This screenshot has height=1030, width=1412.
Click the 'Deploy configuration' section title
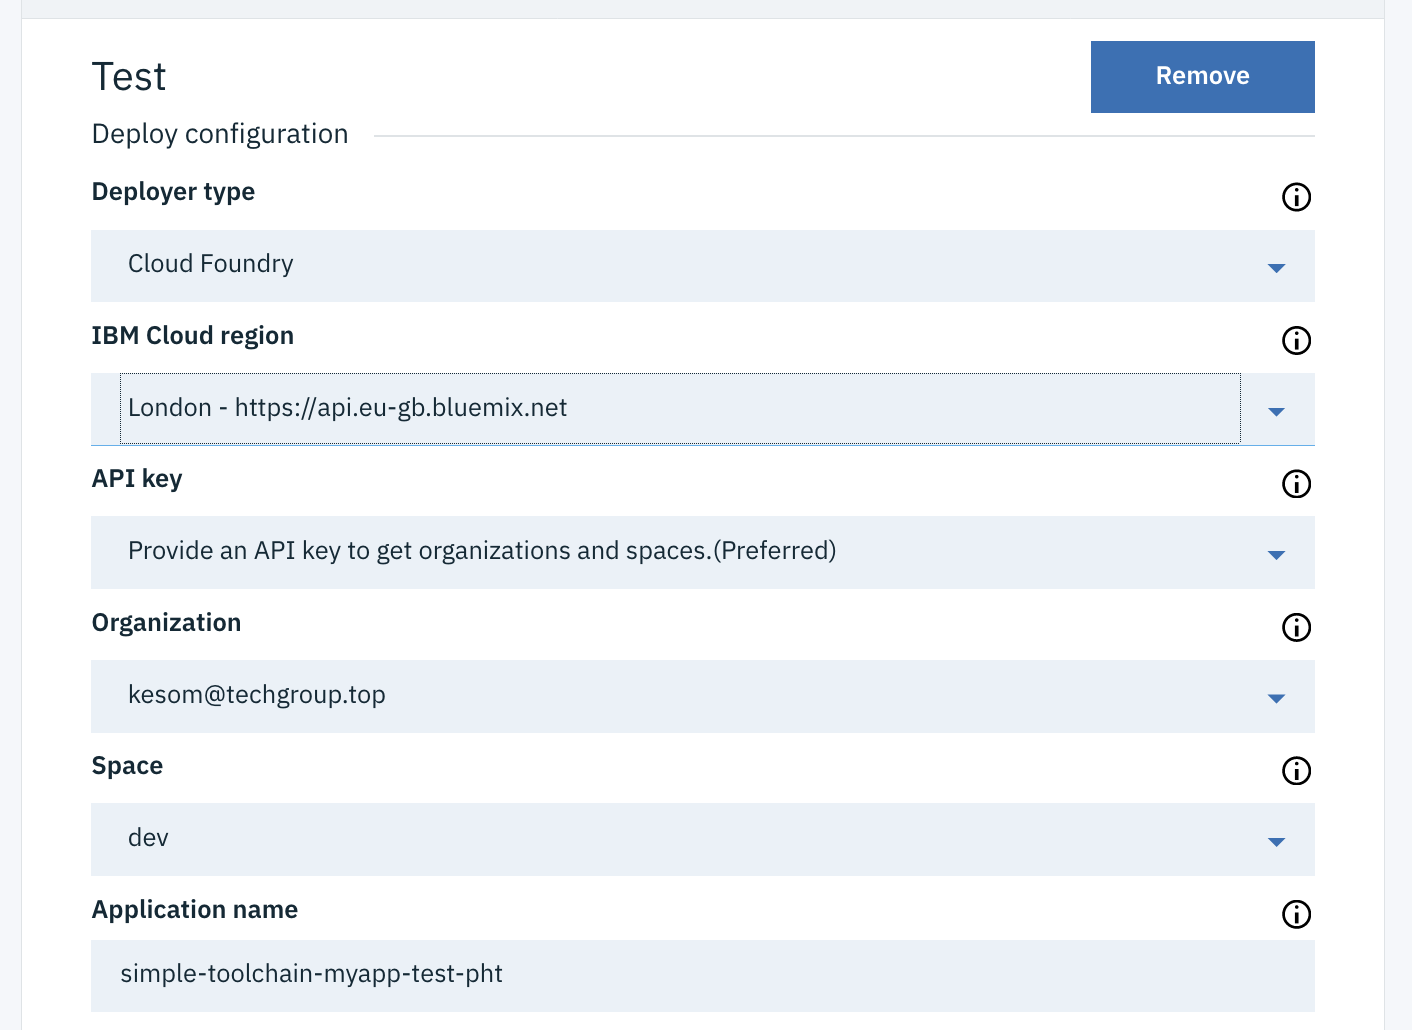220,134
